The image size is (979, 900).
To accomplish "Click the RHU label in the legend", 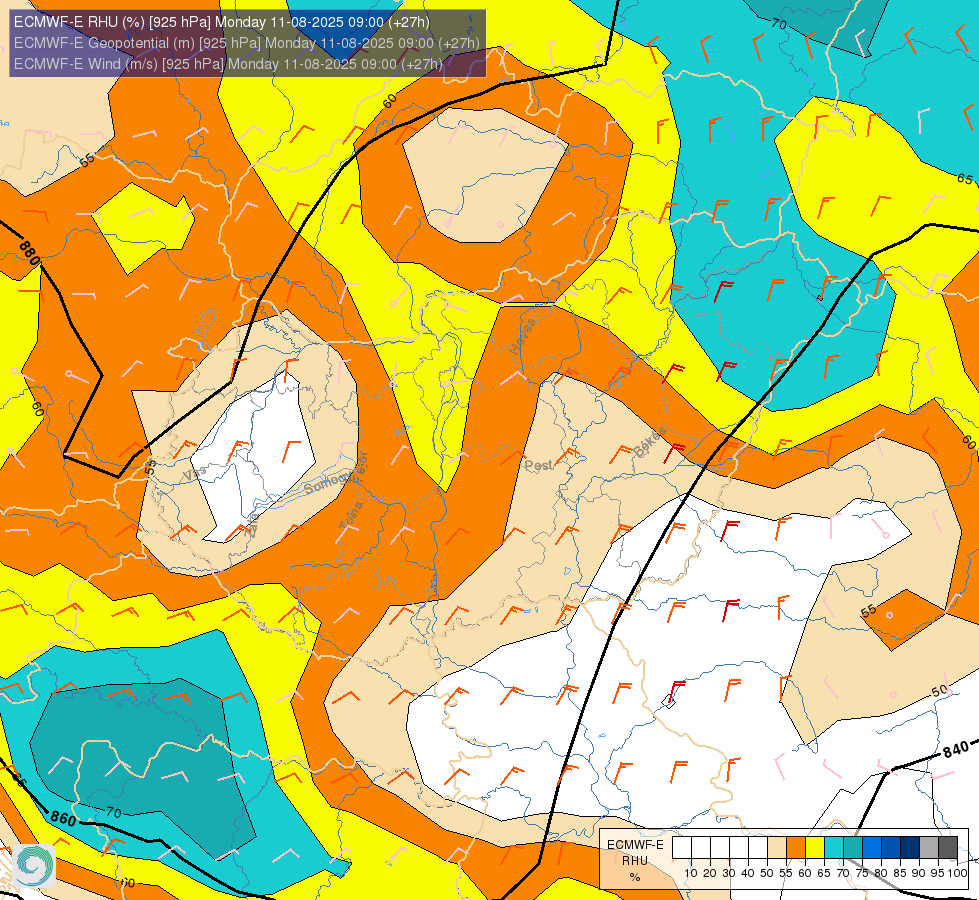I will pyautogui.click(x=635, y=861).
